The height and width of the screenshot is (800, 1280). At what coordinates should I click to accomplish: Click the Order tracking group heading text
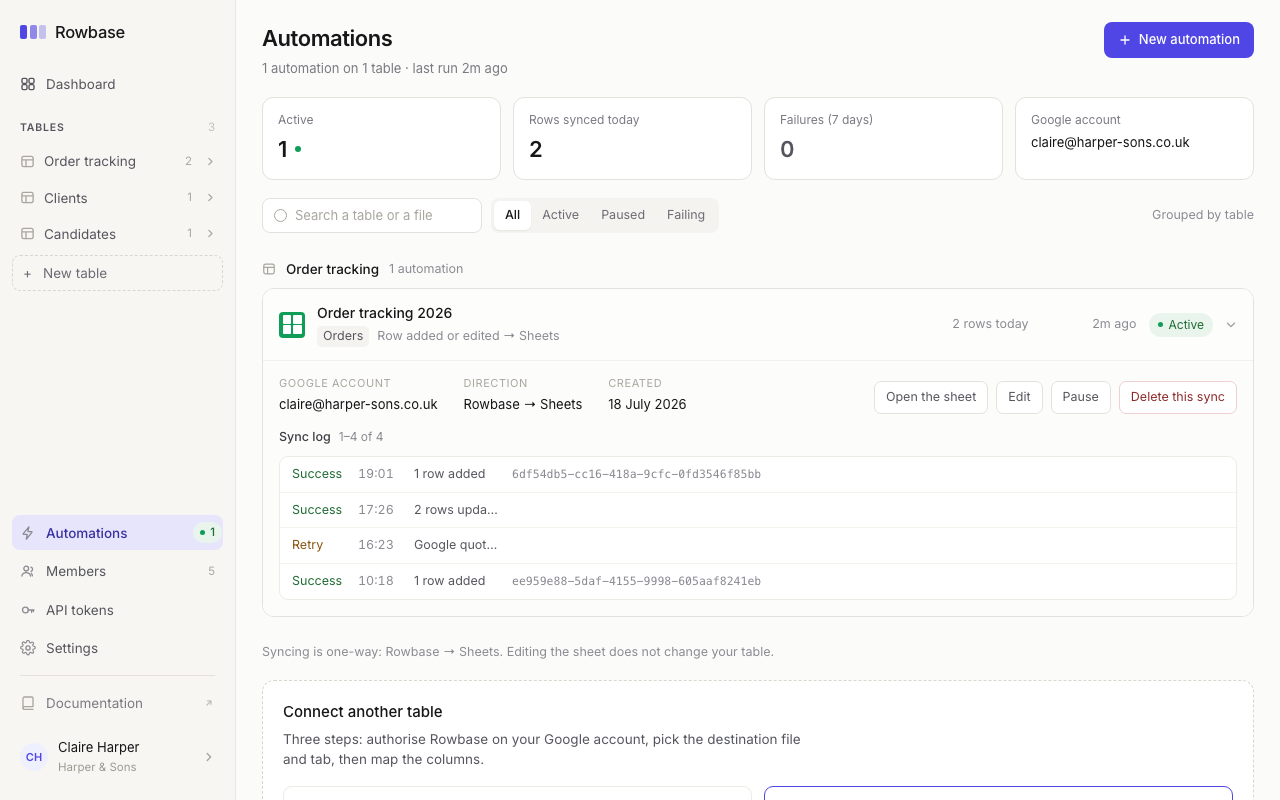332,269
